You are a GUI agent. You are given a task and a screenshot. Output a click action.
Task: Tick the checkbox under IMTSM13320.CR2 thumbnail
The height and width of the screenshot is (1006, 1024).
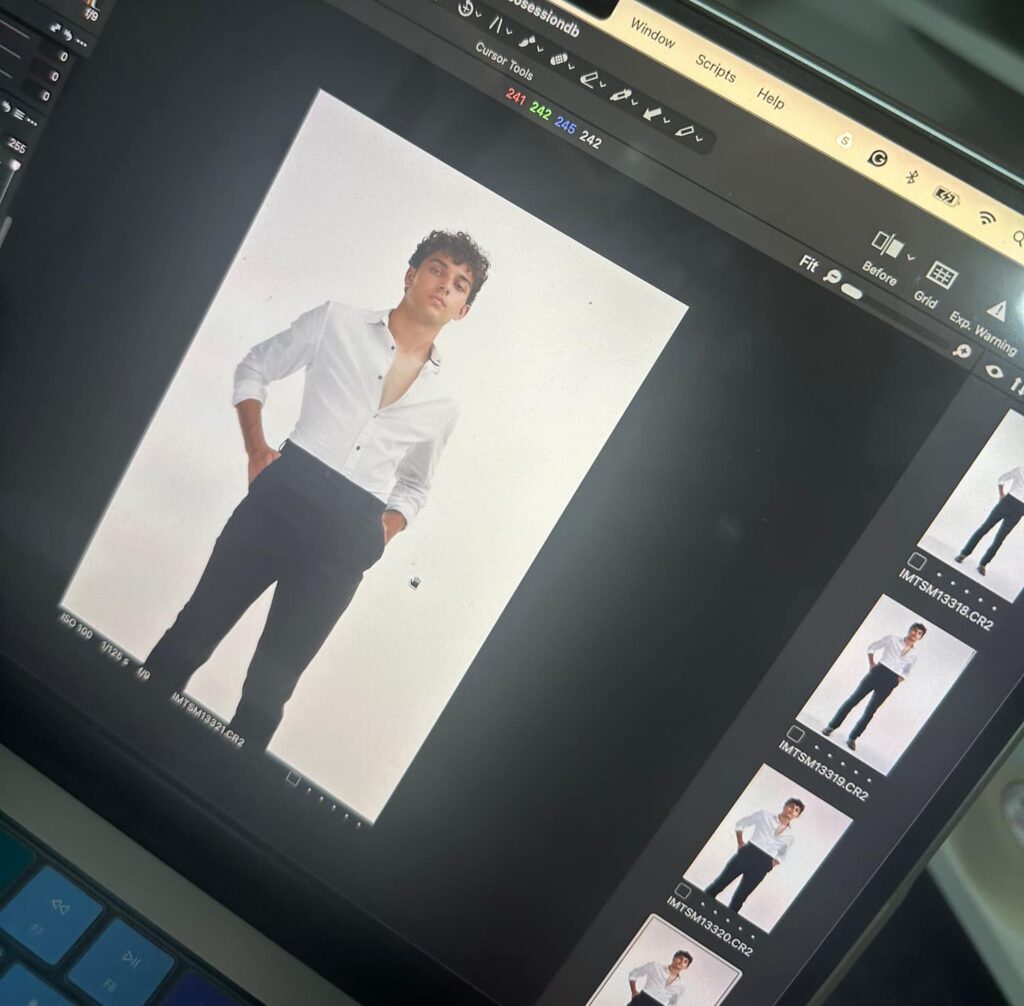click(x=682, y=890)
